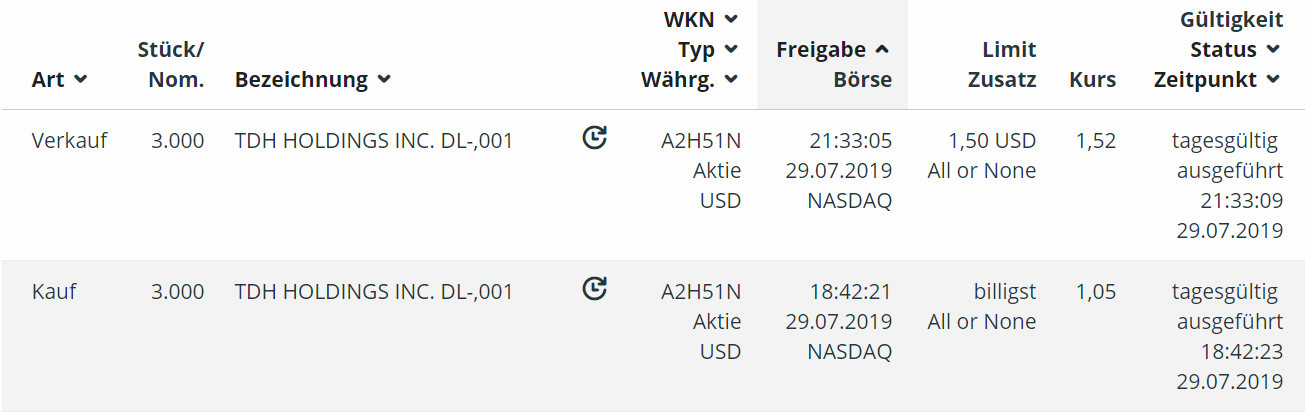Sort by Status header chevron

tap(1273, 49)
